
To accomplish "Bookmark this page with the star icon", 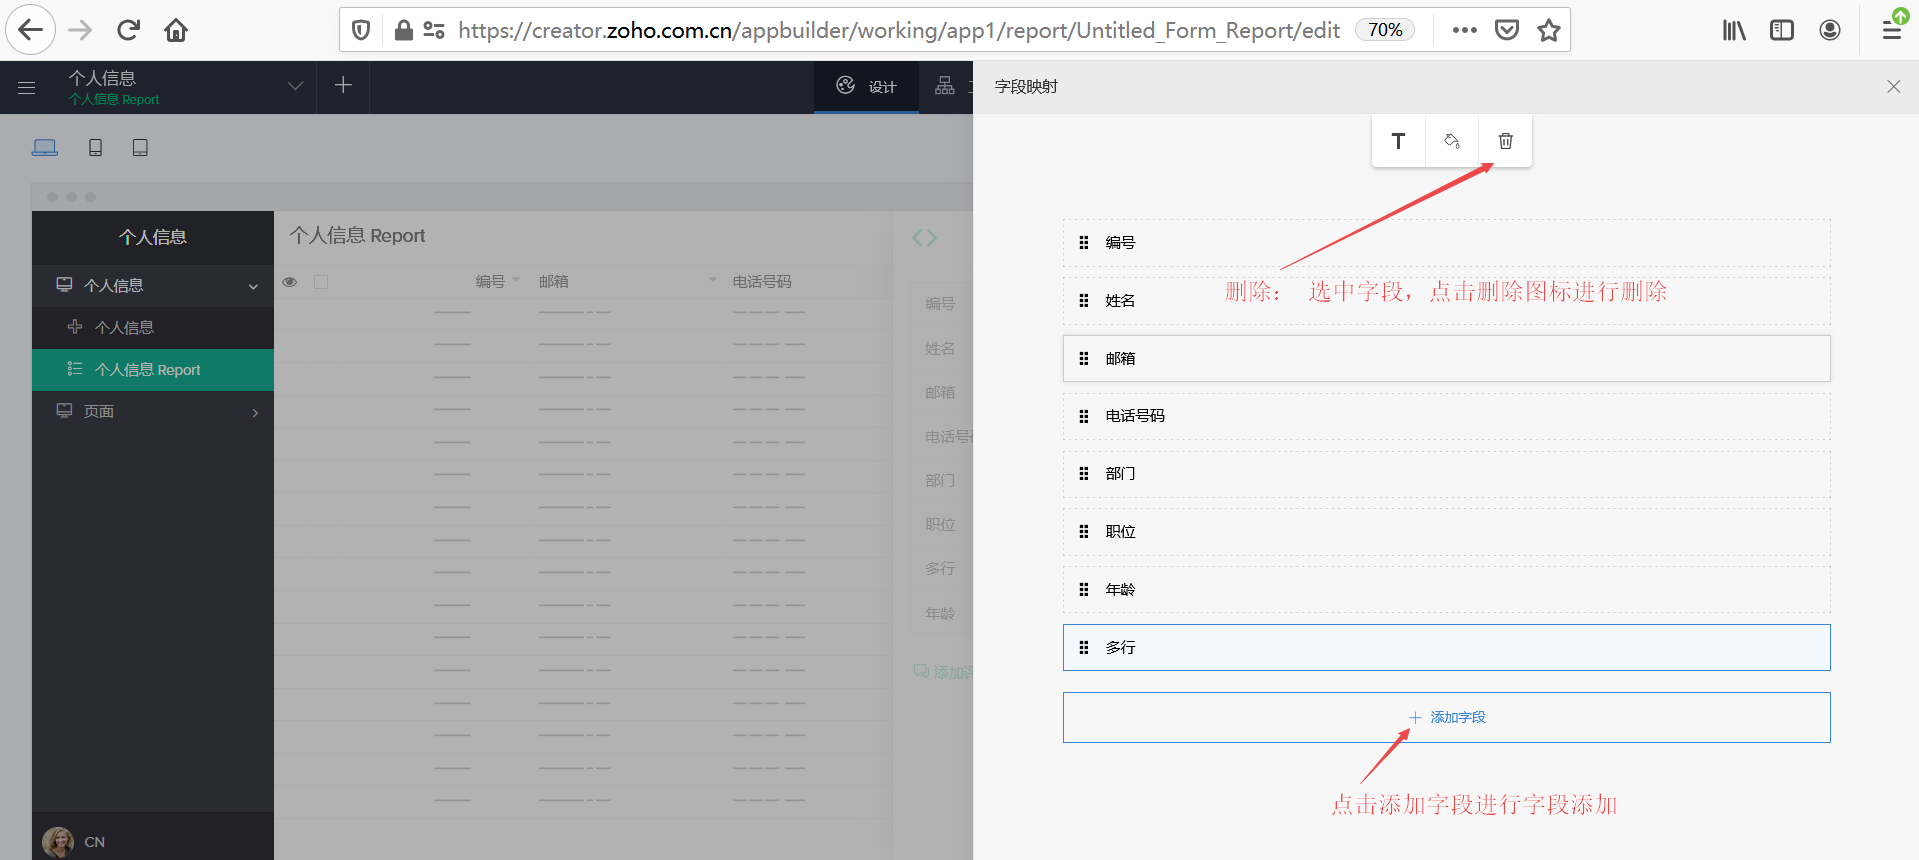I will click(x=1549, y=30).
